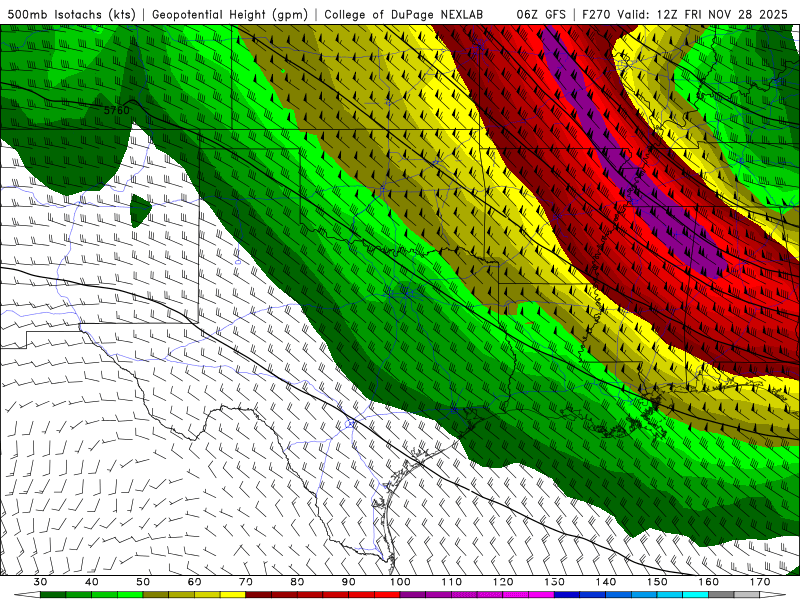Click the '150' legend value label
The image size is (800, 600).
pos(657,582)
